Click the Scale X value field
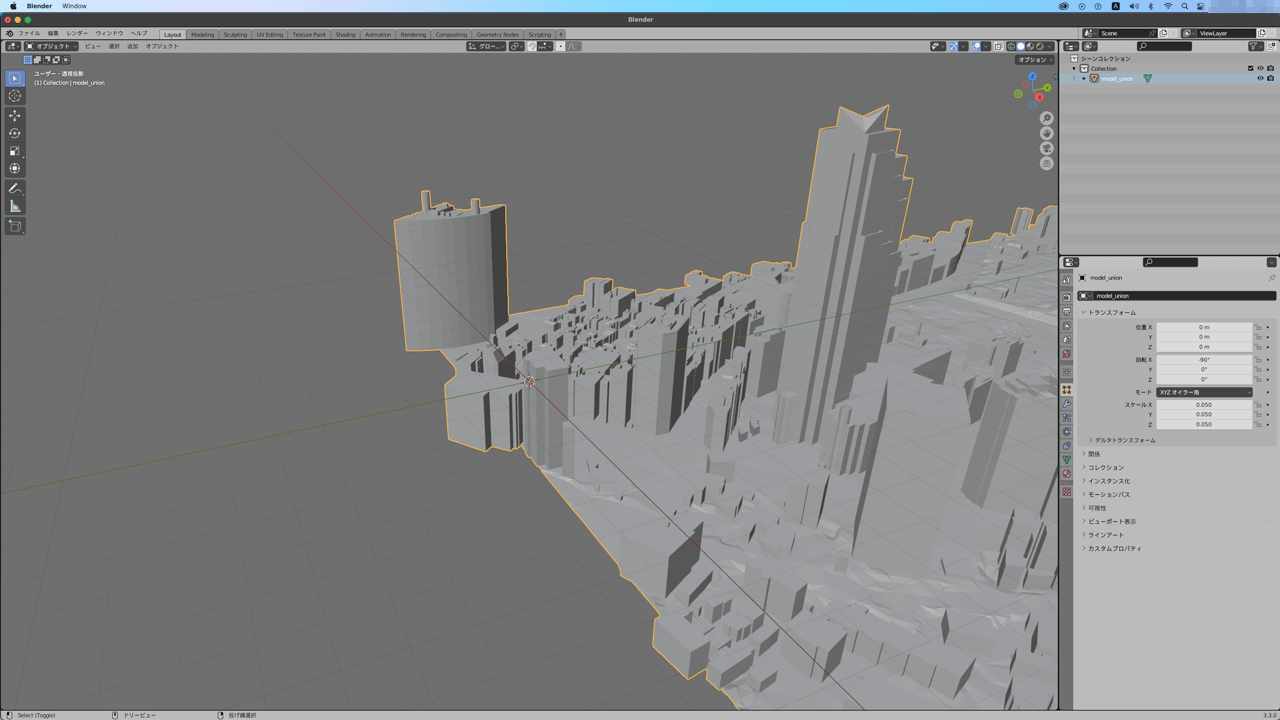Image resolution: width=1280 pixels, height=720 pixels. click(x=1204, y=405)
